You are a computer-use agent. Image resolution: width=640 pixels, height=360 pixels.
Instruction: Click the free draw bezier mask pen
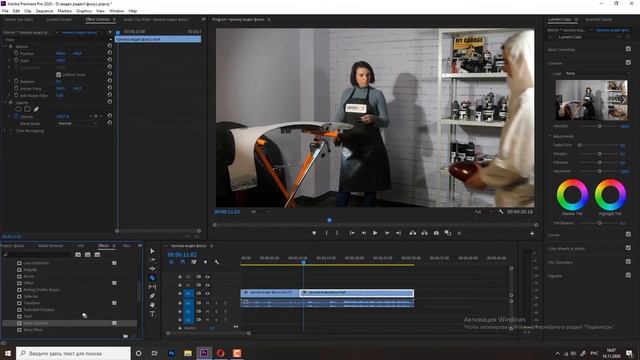pos(36,109)
